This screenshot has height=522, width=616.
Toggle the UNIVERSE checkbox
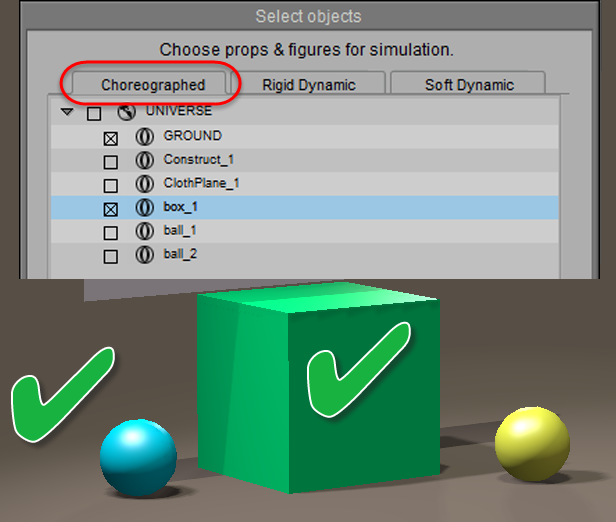[94, 114]
